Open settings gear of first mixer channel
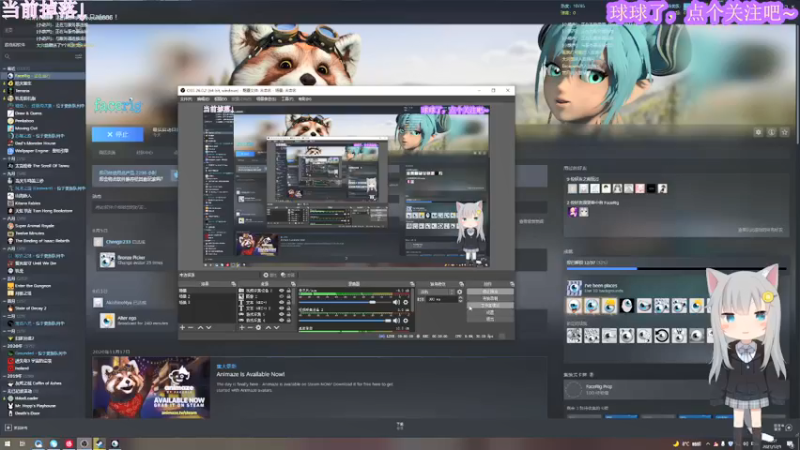Image resolution: width=800 pixels, height=450 pixels. click(406, 303)
